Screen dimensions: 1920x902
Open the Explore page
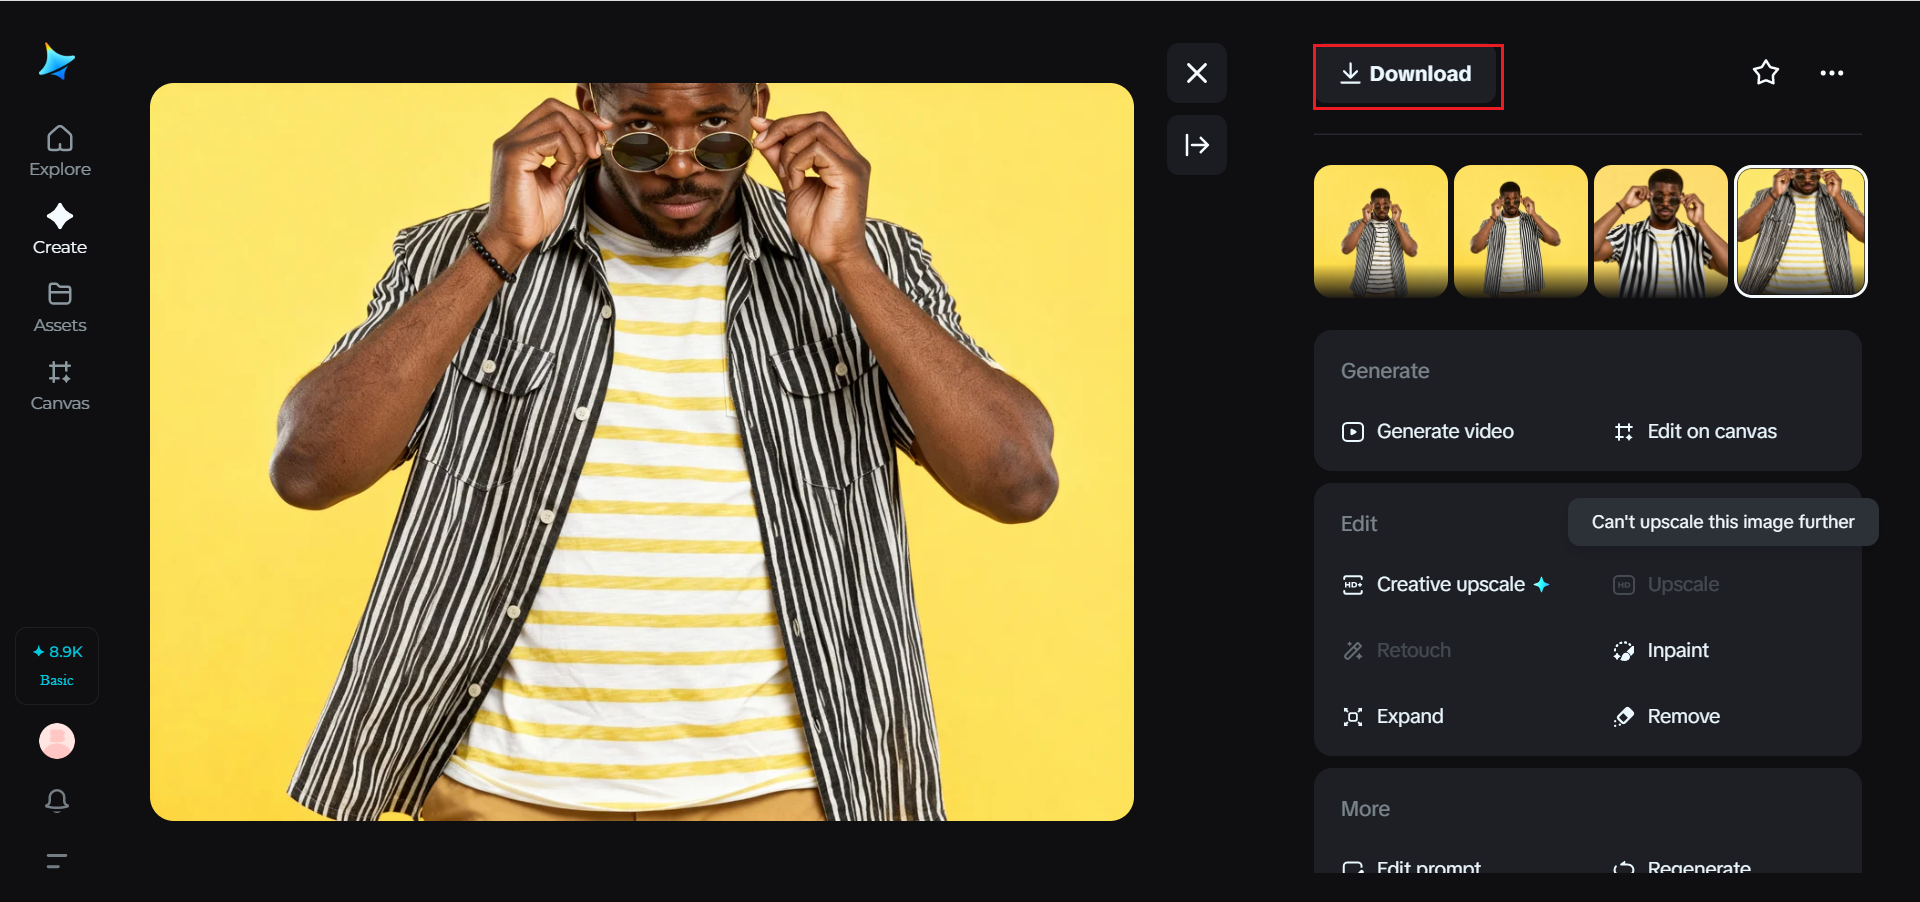click(60, 151)
